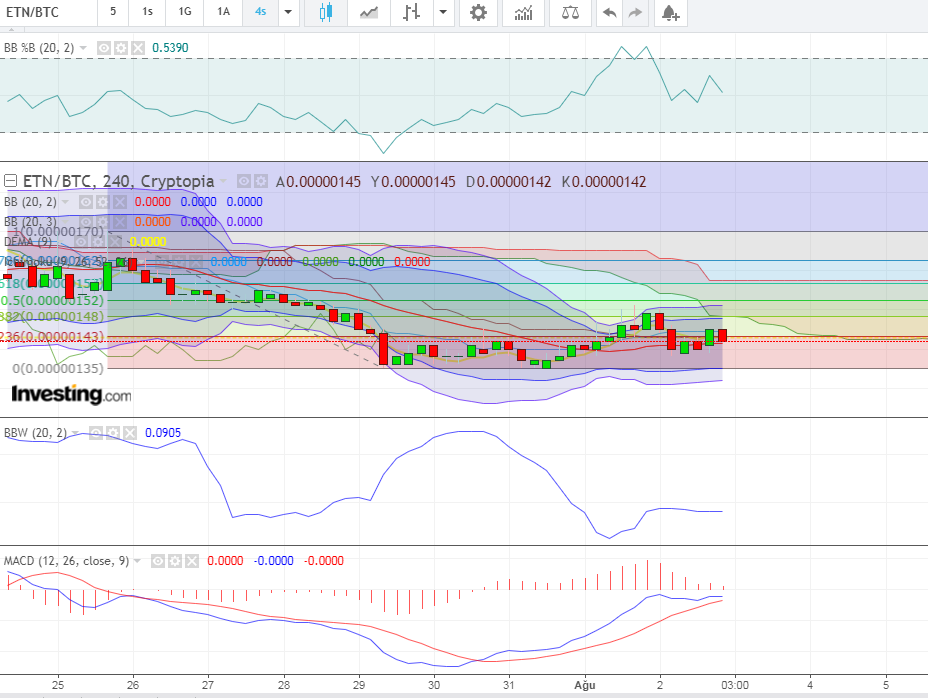
Task: Select the 1A monthly interval
Action: pyautogui.click(x=223, y=12)
